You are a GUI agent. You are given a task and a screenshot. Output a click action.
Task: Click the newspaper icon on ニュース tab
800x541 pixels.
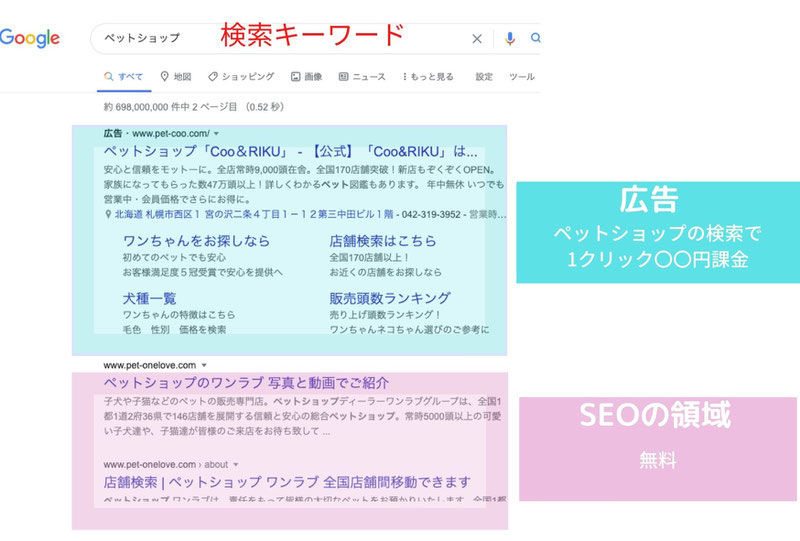[x=343, y=77]
